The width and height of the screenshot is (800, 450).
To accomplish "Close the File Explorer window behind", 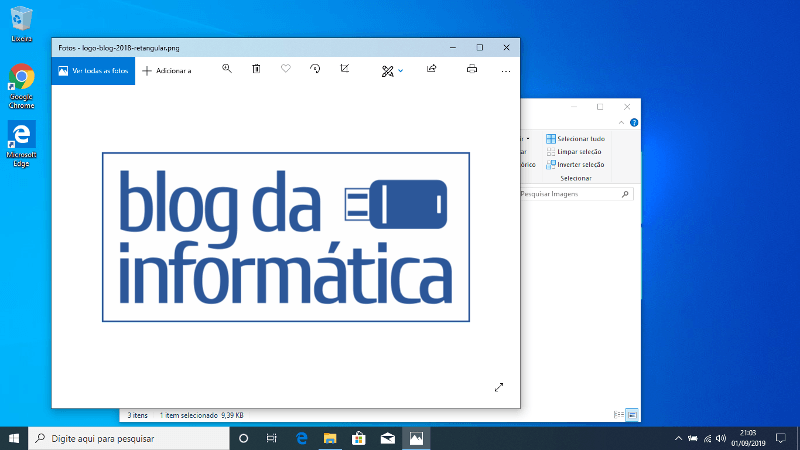I will click(627, 107).
